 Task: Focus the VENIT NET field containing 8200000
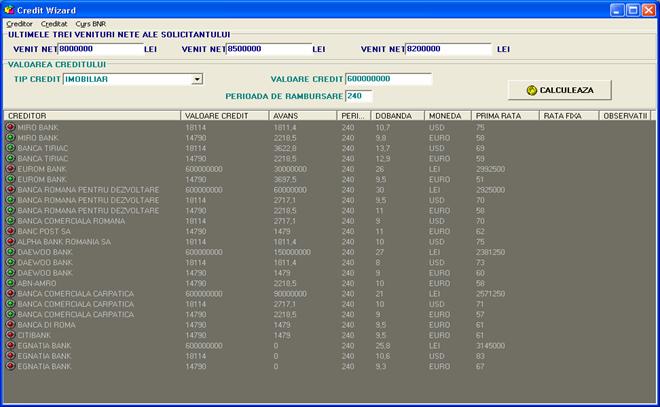448,49
